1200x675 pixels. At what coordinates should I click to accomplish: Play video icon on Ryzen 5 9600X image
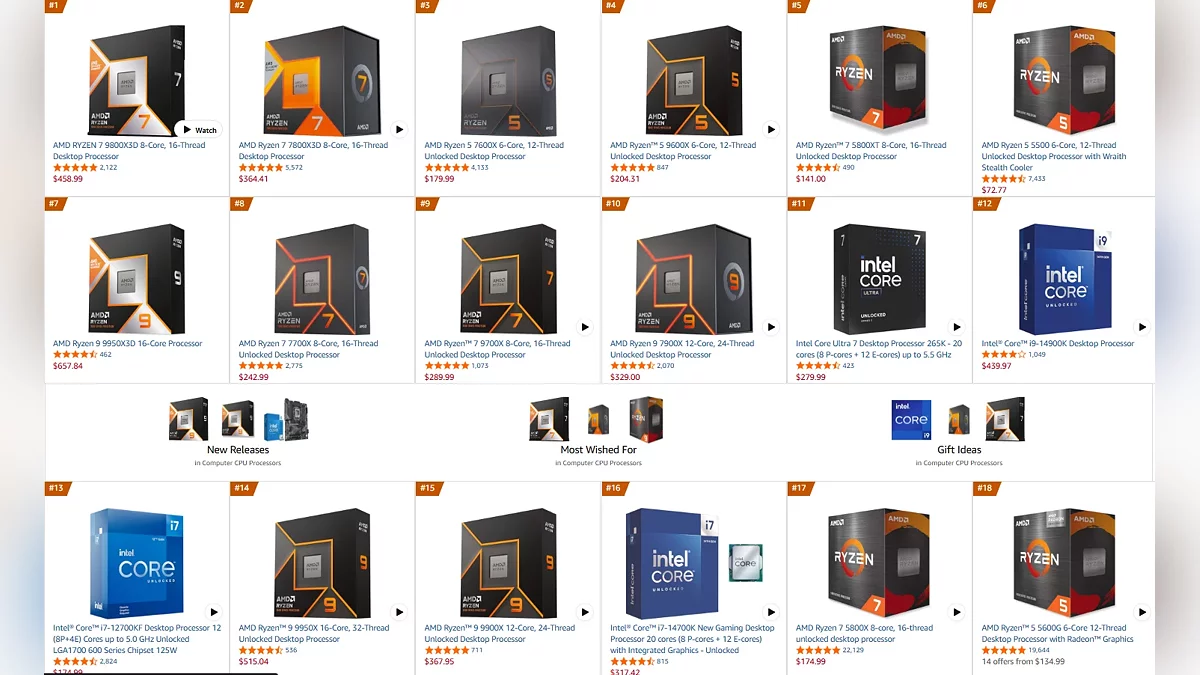(771, 129)
